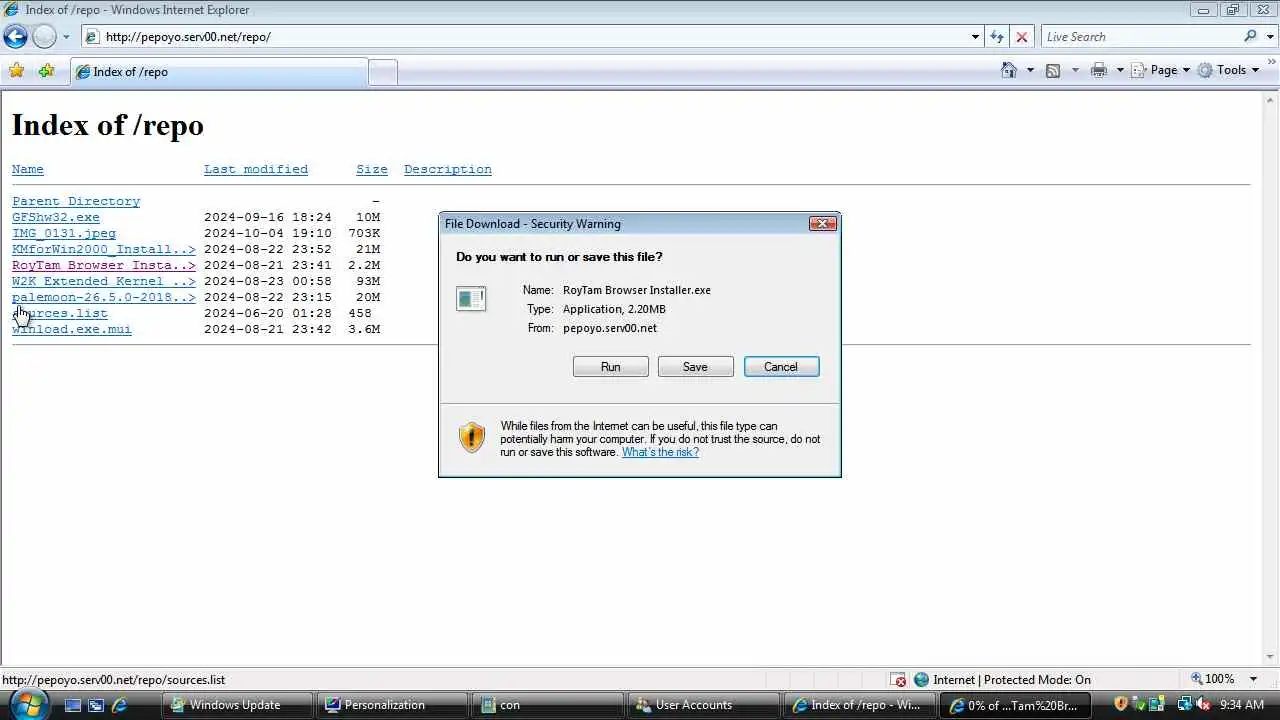Click the search magnifier icon
Screen dimensions: 1280x720
(x=1251, y=36)
